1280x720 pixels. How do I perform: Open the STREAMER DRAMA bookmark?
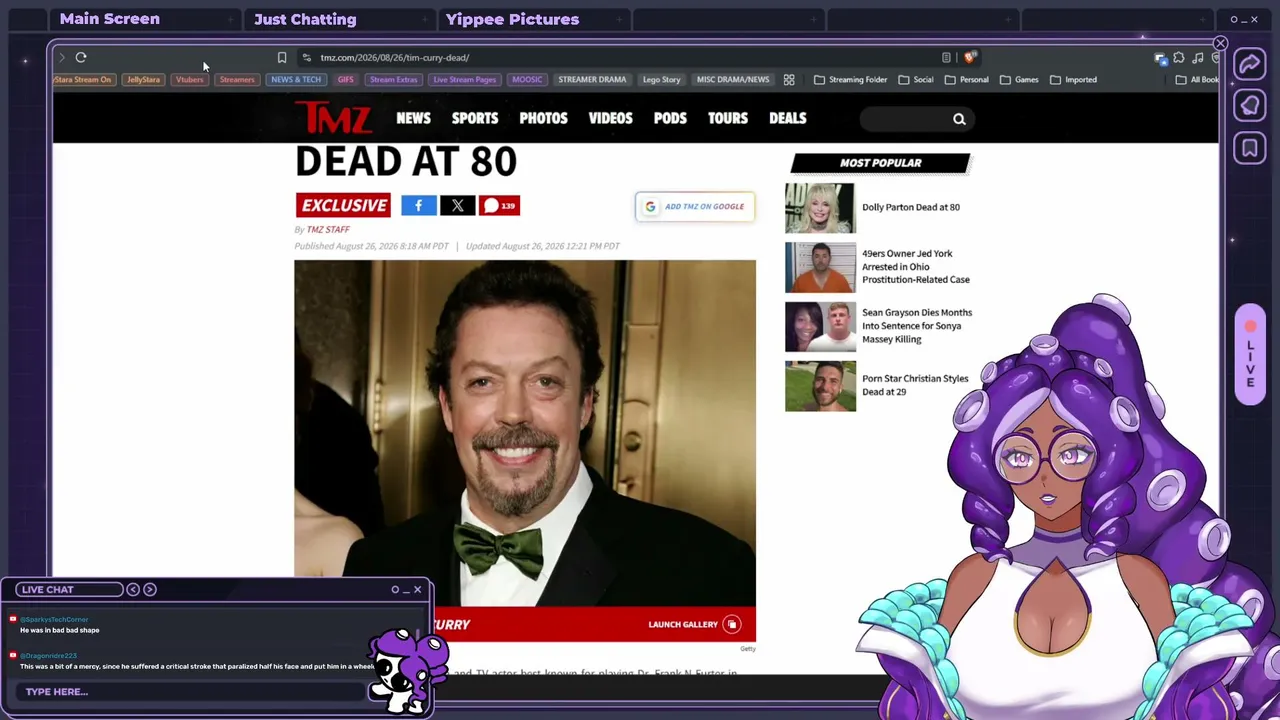coord(592,80)
